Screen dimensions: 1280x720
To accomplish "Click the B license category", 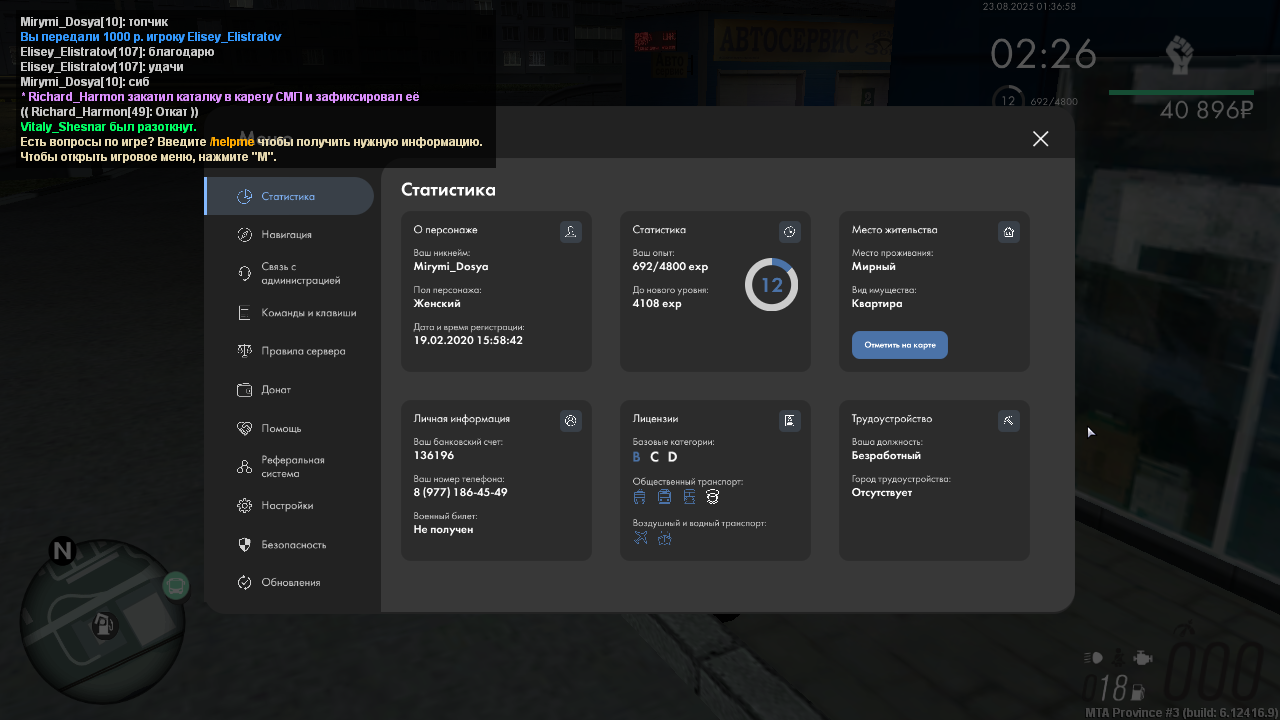I will (x=637, y=457).
